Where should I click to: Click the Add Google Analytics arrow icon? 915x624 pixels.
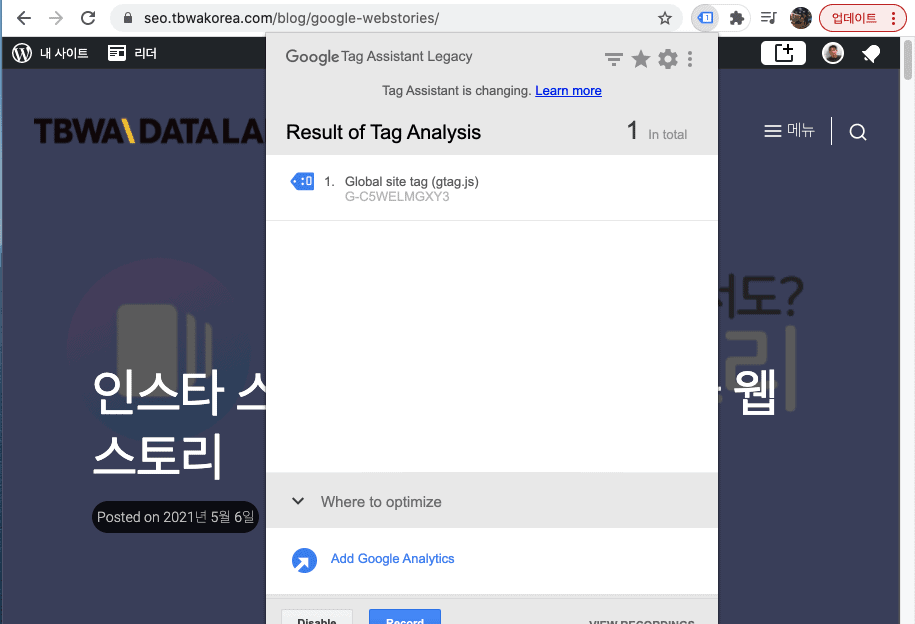pyautogui.click(x=304, y=560)
